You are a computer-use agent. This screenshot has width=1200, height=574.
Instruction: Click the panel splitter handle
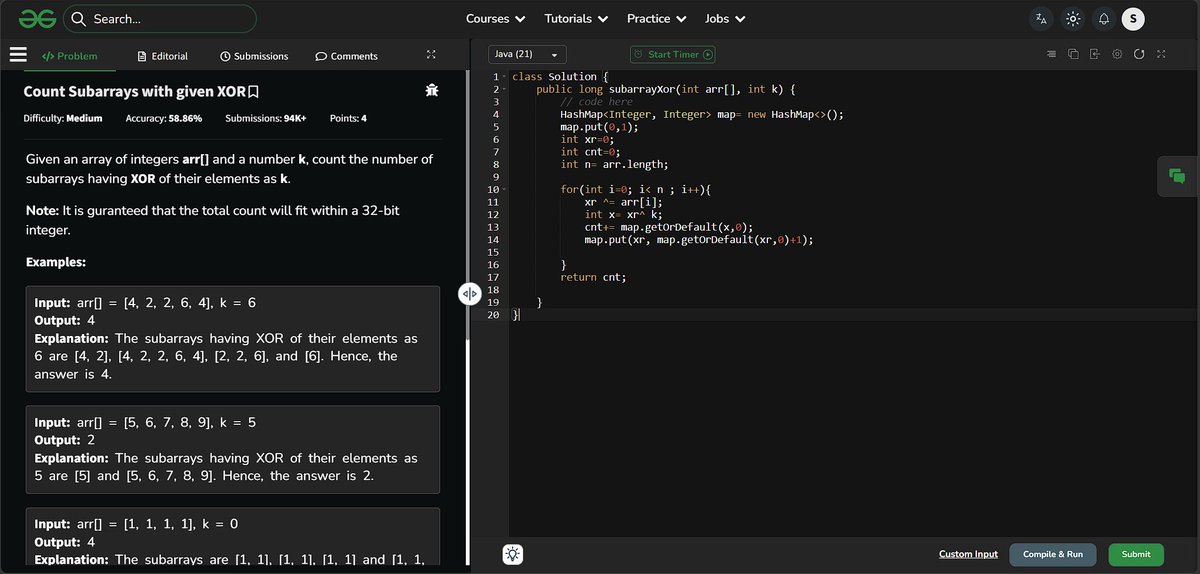pyautogui.click(x=470, y=293)
